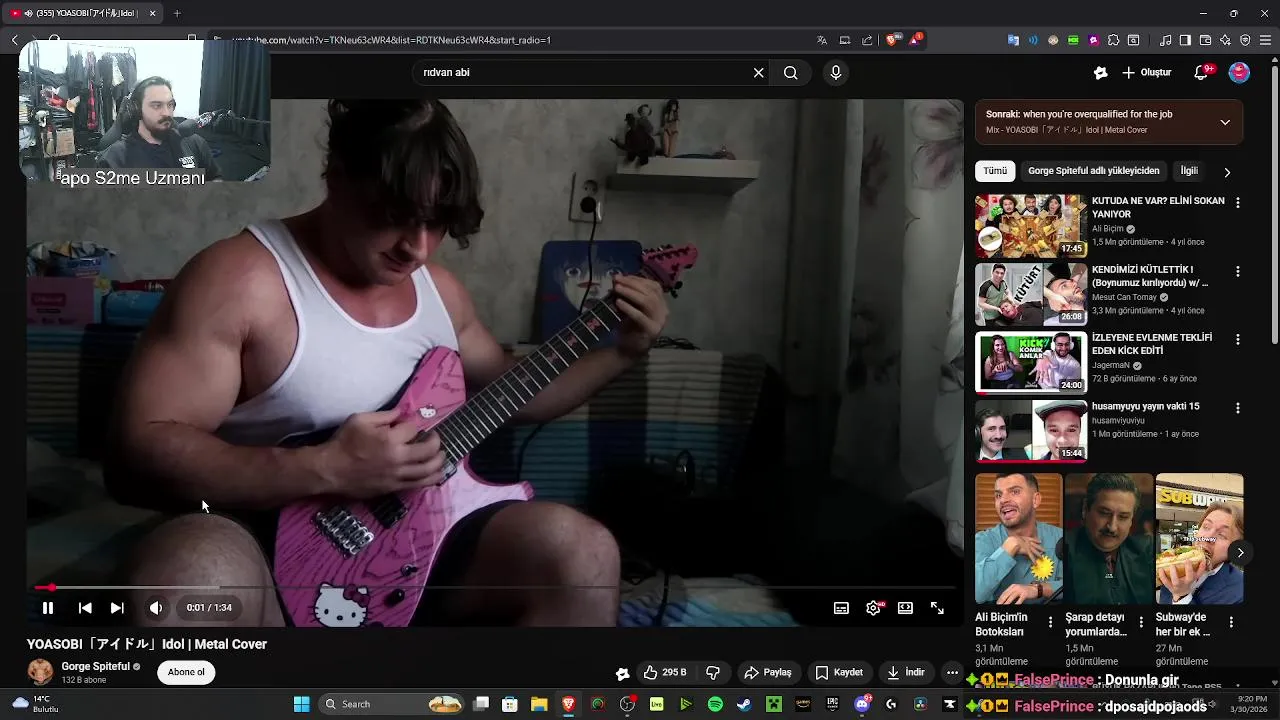Open the media control music note icon
This screenshot has height=720, width=1280.
click(x=1165, y=40)
